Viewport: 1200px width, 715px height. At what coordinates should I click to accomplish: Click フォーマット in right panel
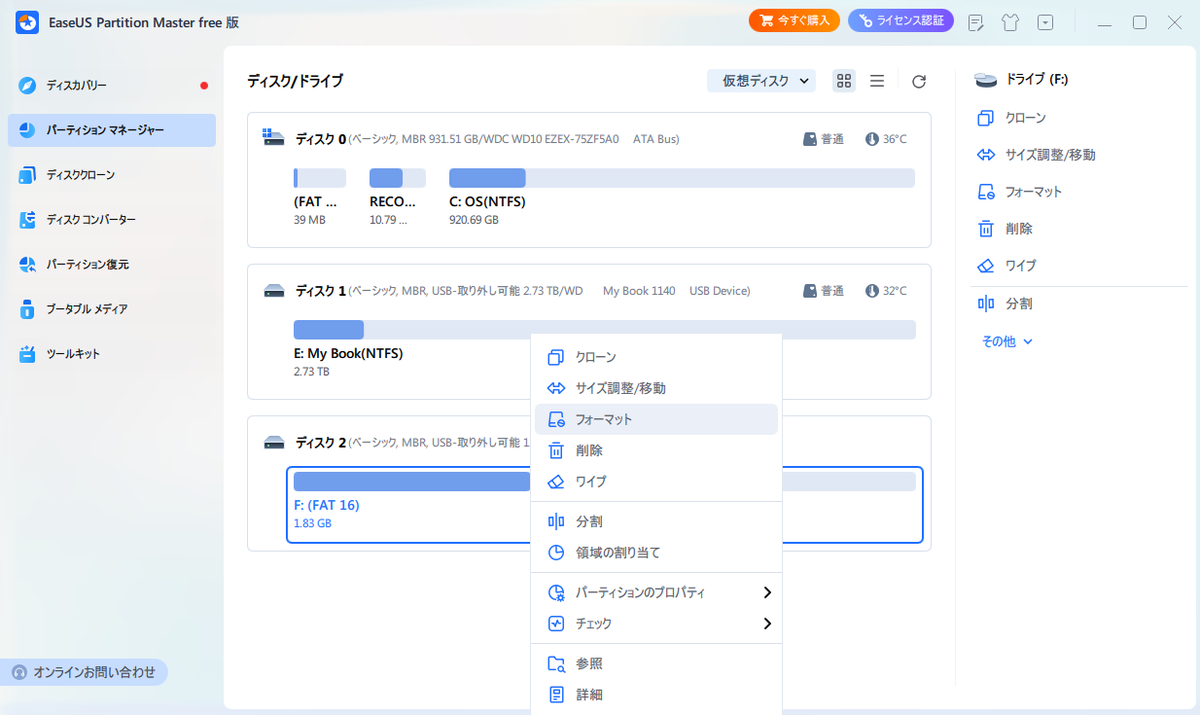pos(1020,192)
